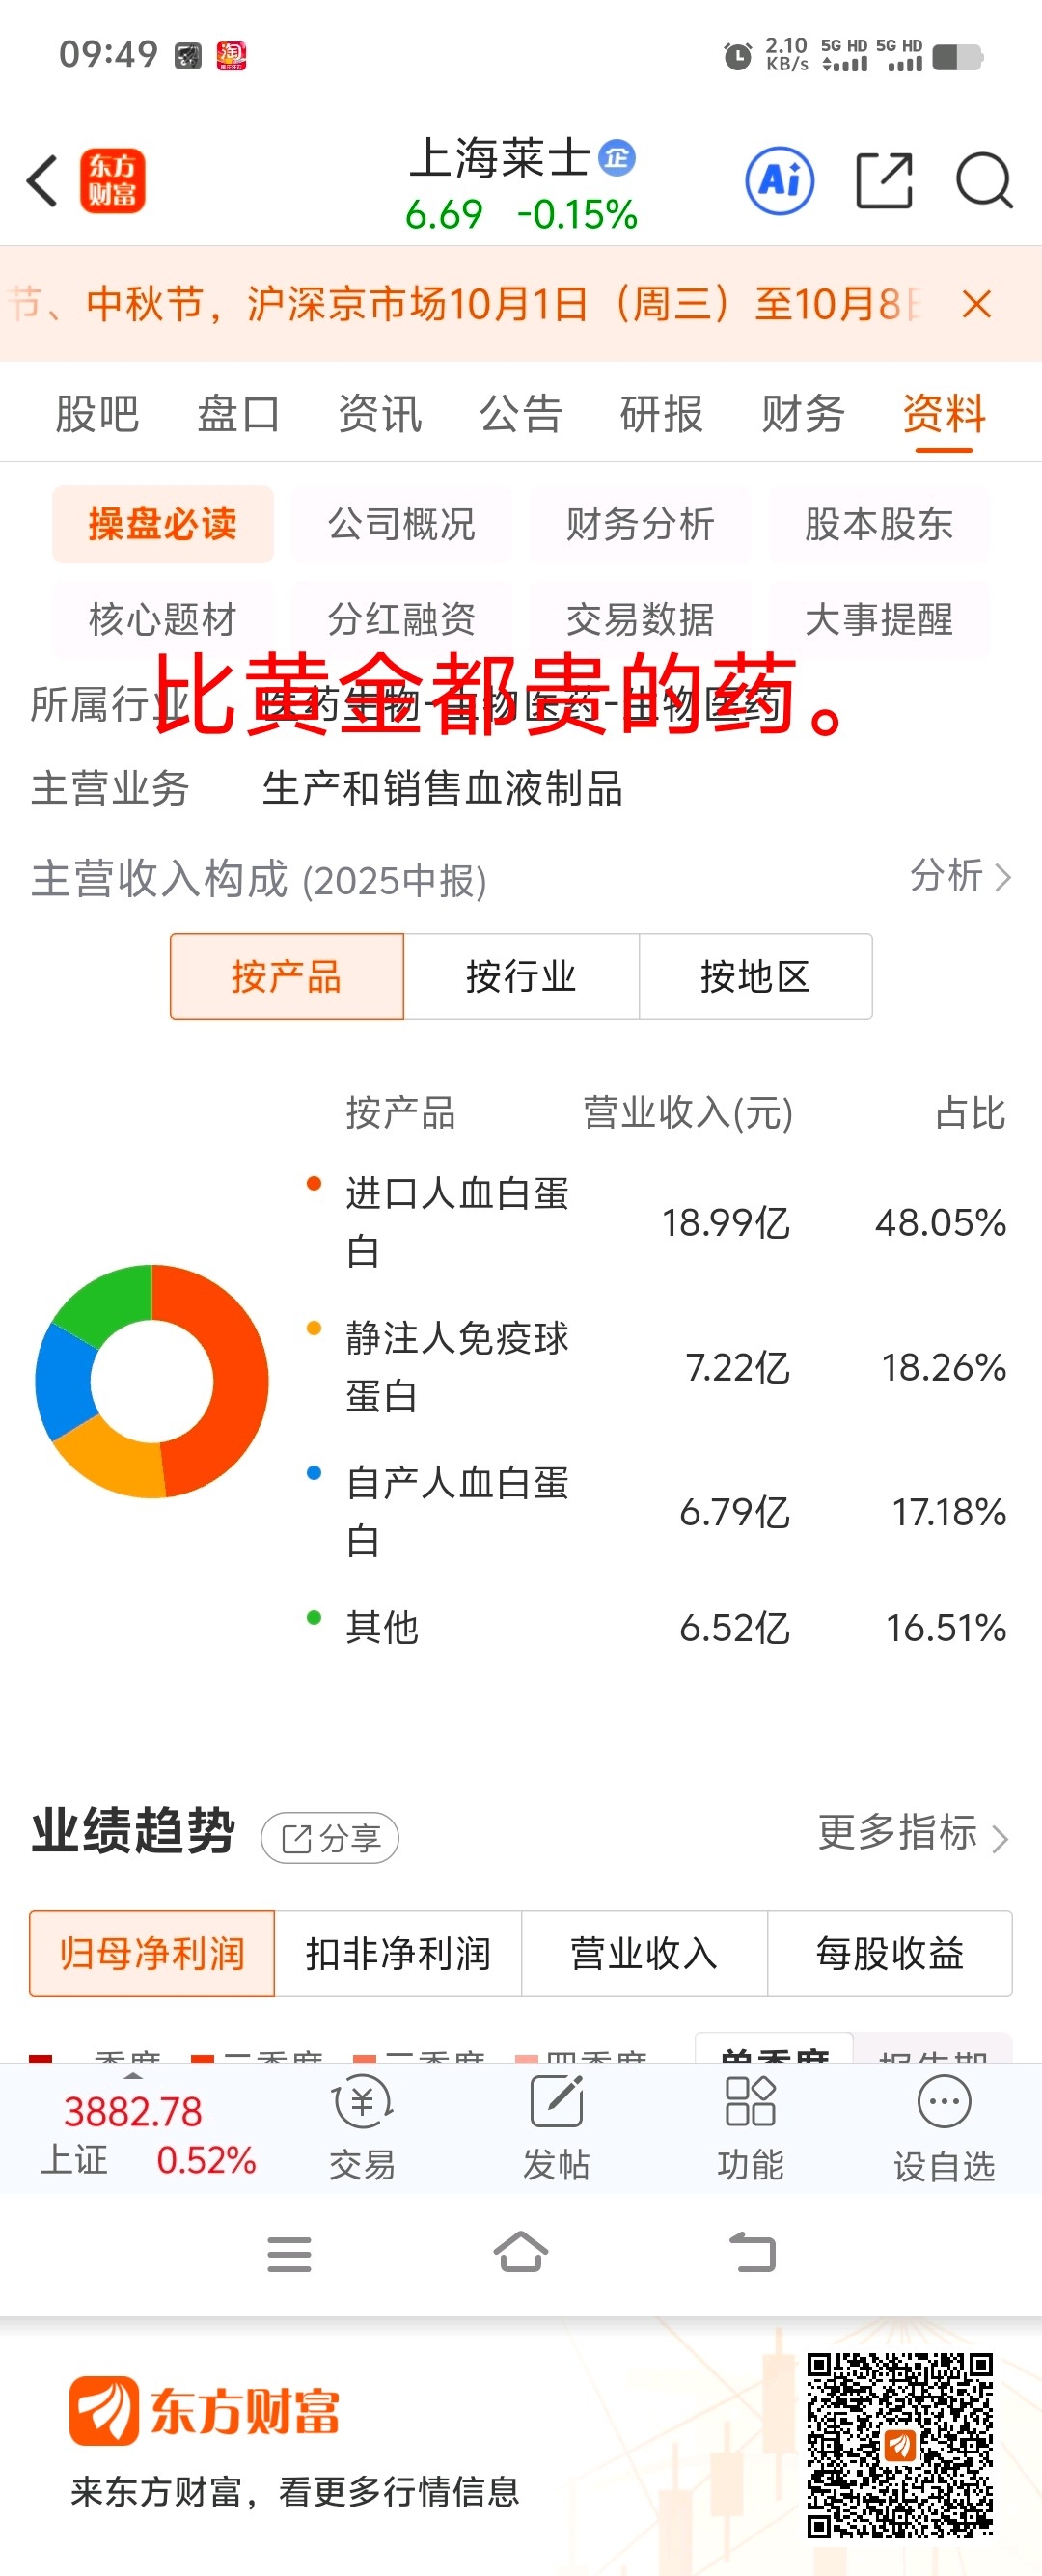Switch revenue breakdown to 按地区
Image resolution: width=1042 pixels, height=2576 pixels.
coord(755,976)
